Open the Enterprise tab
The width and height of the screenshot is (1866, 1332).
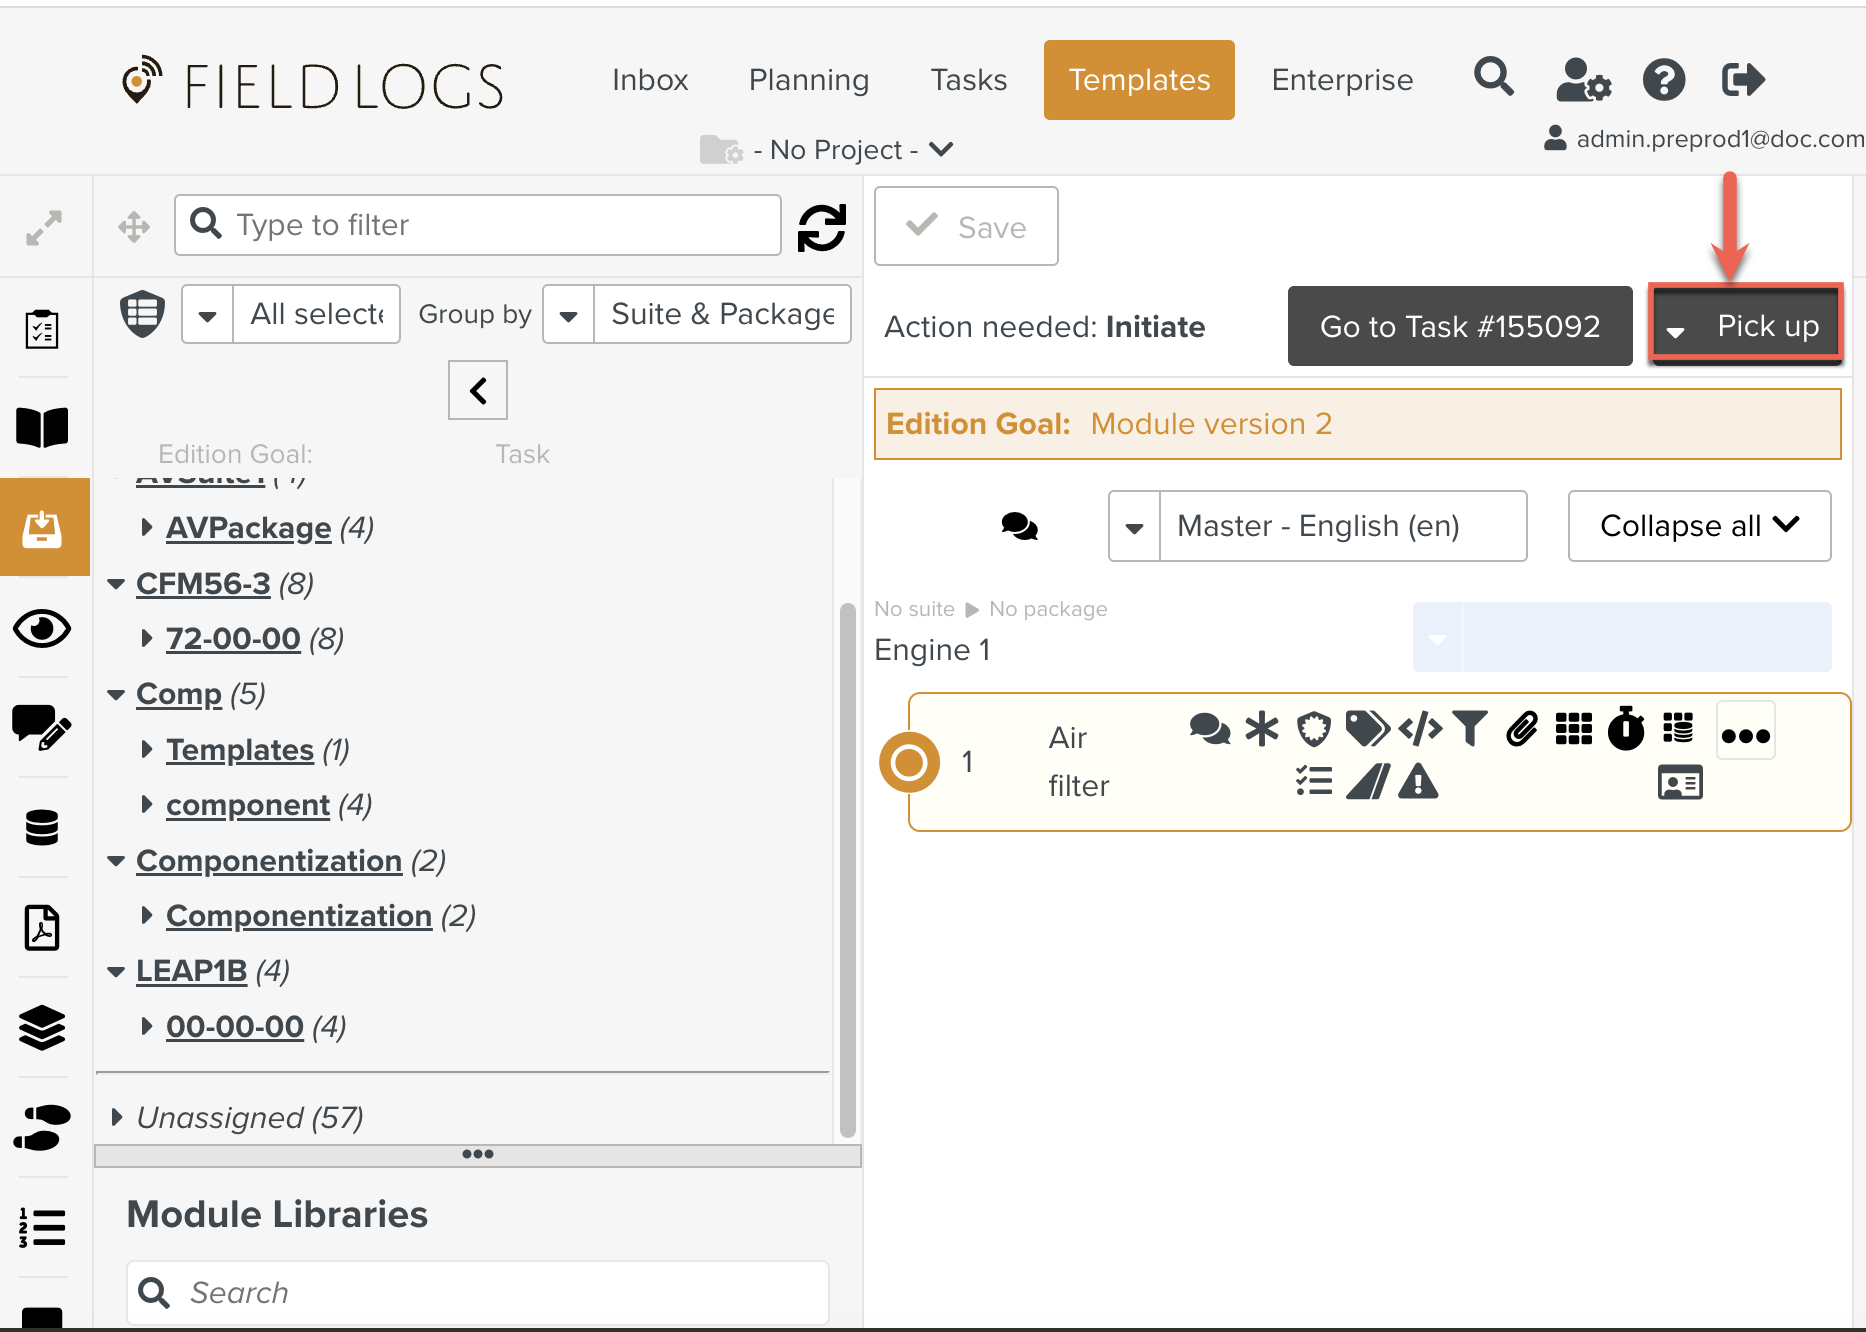point(1341,80)
